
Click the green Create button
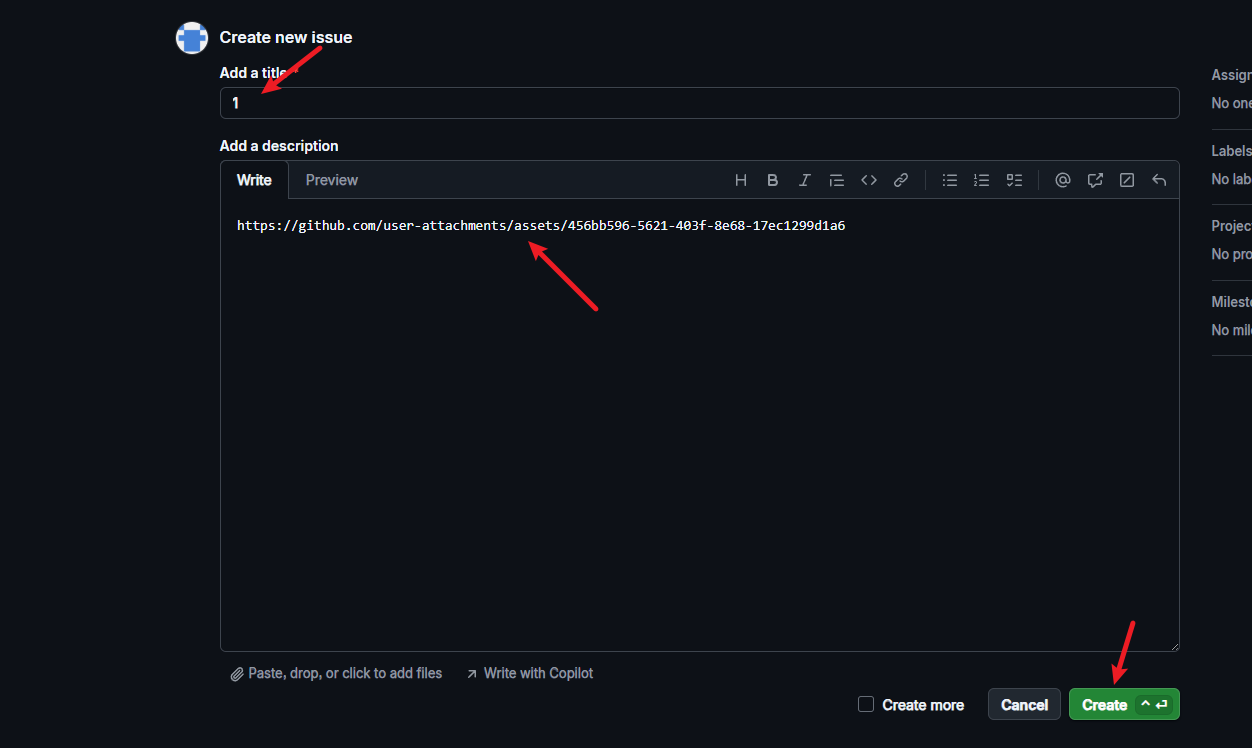[x=1124, y=704]
